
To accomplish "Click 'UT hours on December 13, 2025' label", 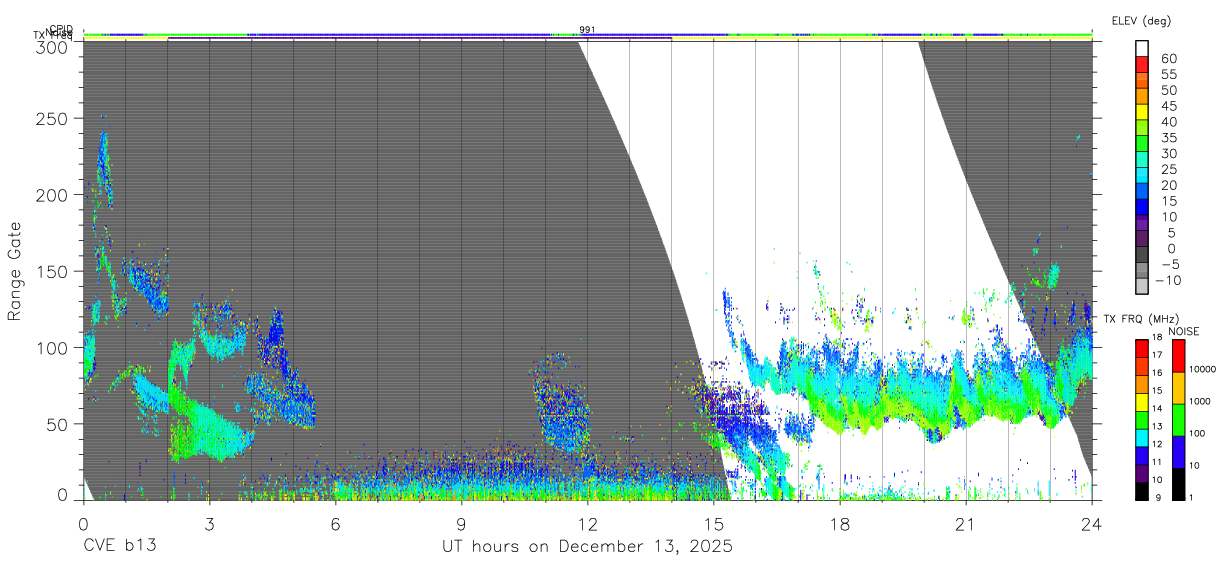I will (x=588, y=547).
